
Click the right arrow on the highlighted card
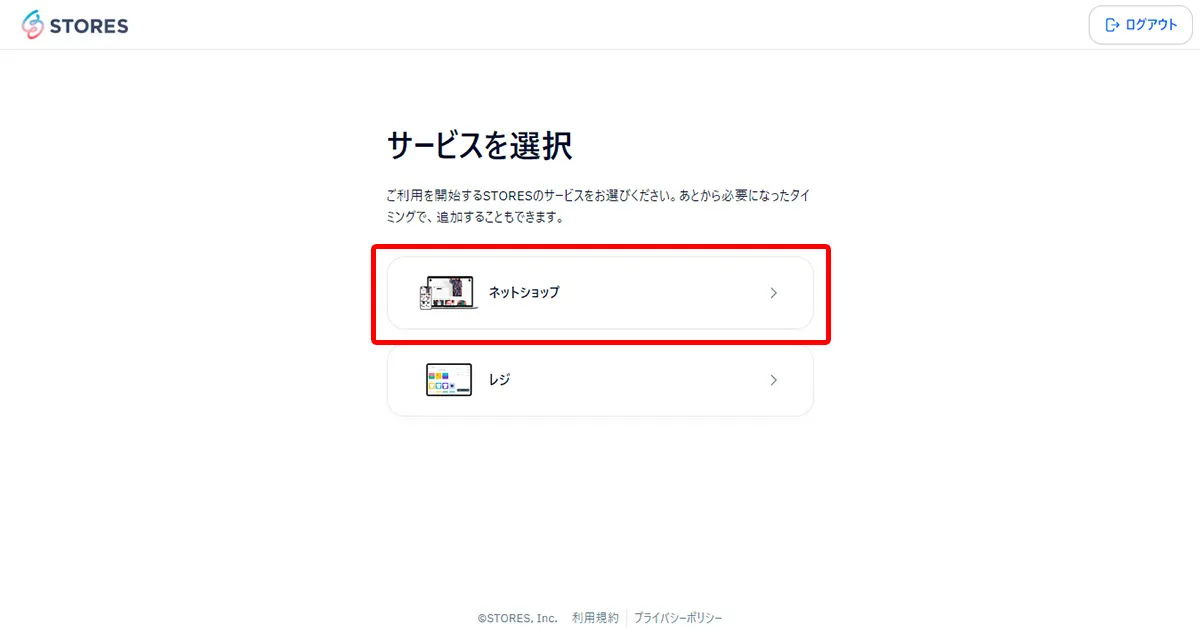click(x=773, y=293)
